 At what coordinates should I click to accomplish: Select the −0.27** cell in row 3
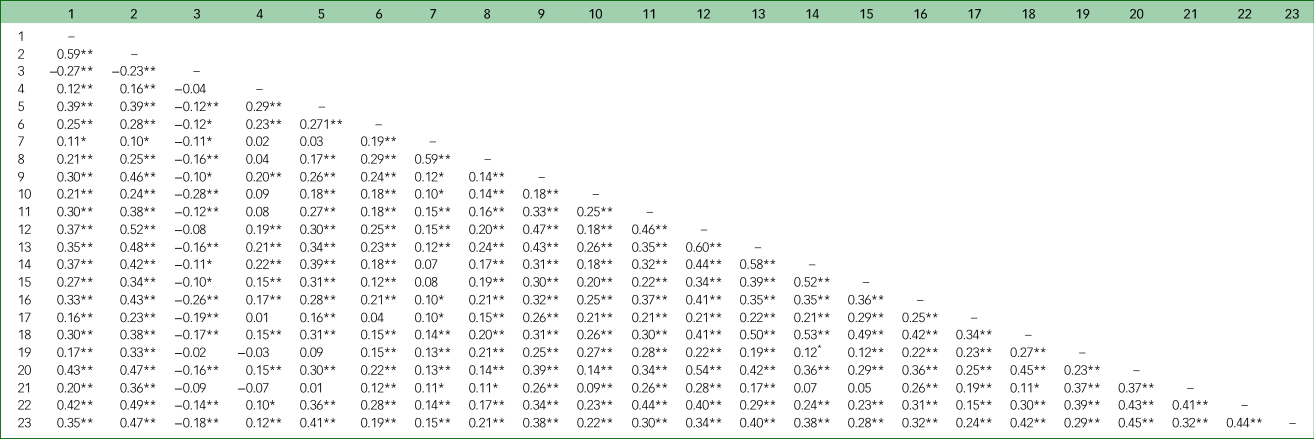[x=72, y=71]
